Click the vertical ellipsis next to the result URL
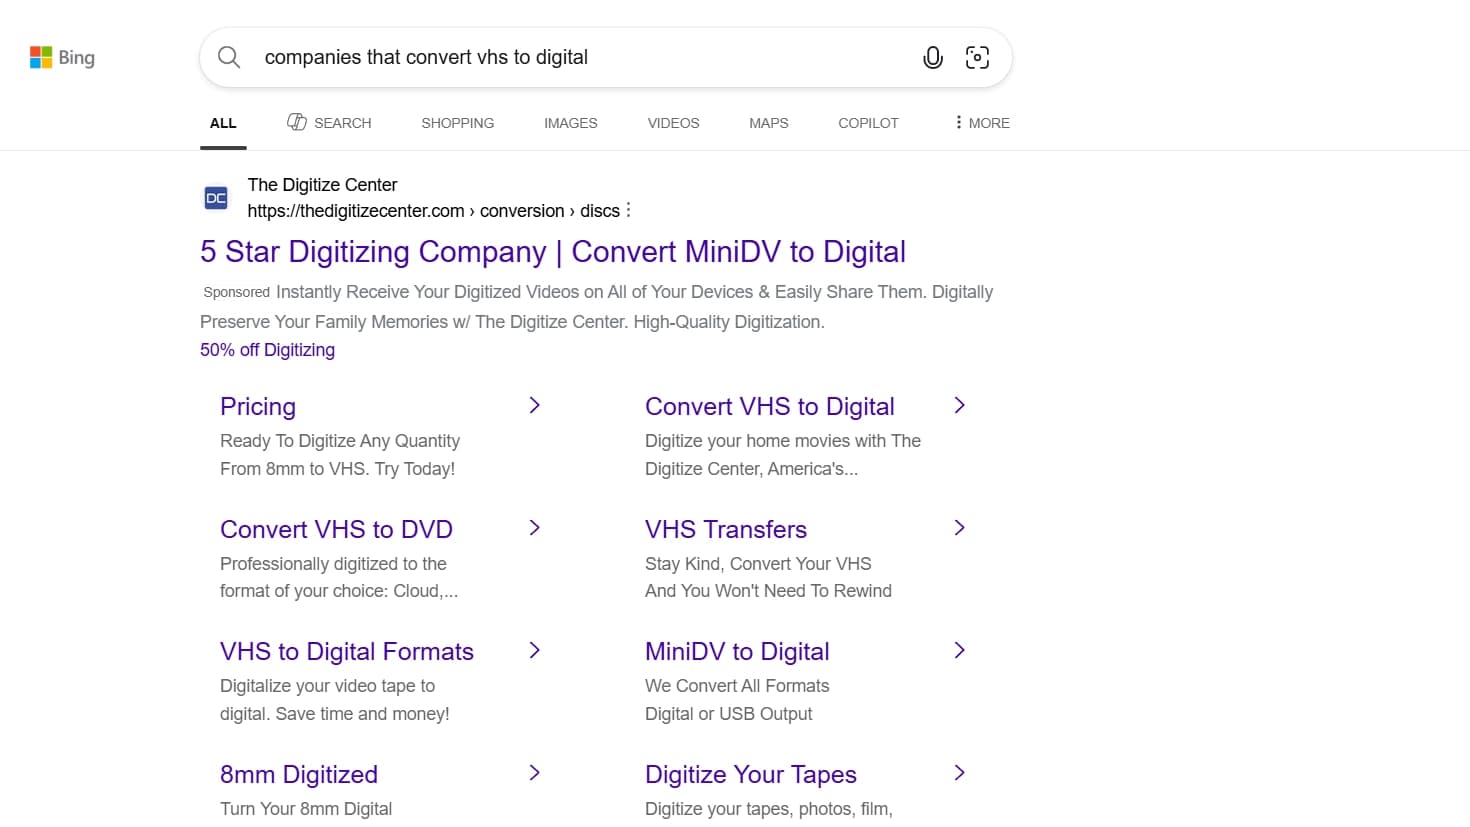1470x827 pixels. pyautogui.click(x=628, y=210)
